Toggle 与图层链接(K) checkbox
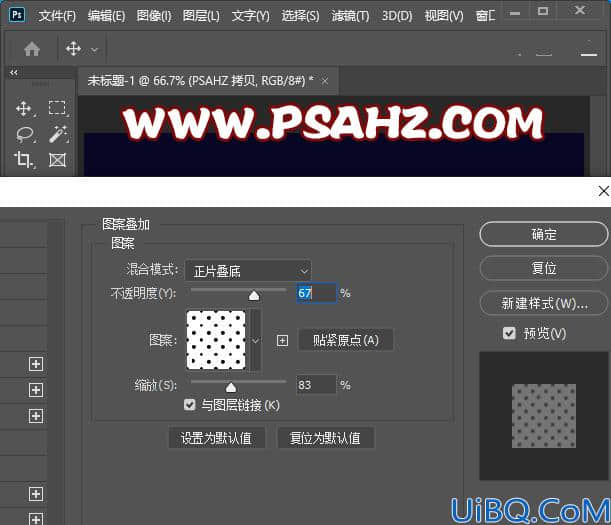Viewport: 611px width, 525px height. [190, 405]
